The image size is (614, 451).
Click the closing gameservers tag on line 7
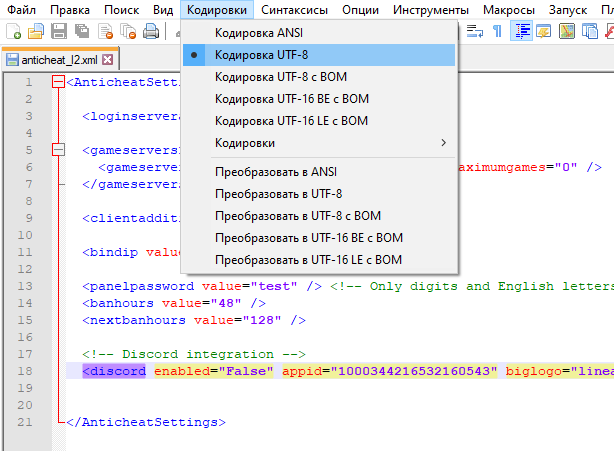coord(131,184)
